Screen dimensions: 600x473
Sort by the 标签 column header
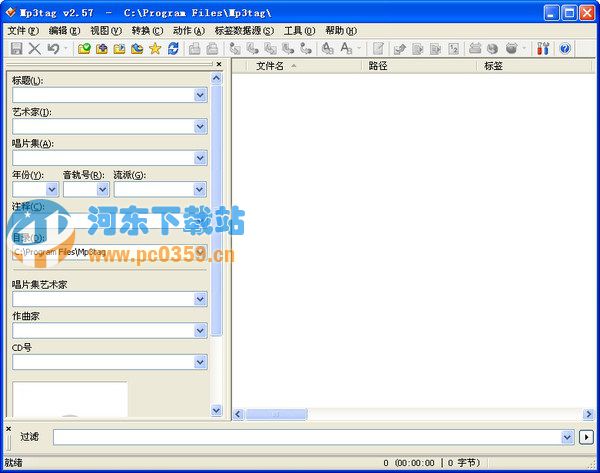(x=536, y=66)
